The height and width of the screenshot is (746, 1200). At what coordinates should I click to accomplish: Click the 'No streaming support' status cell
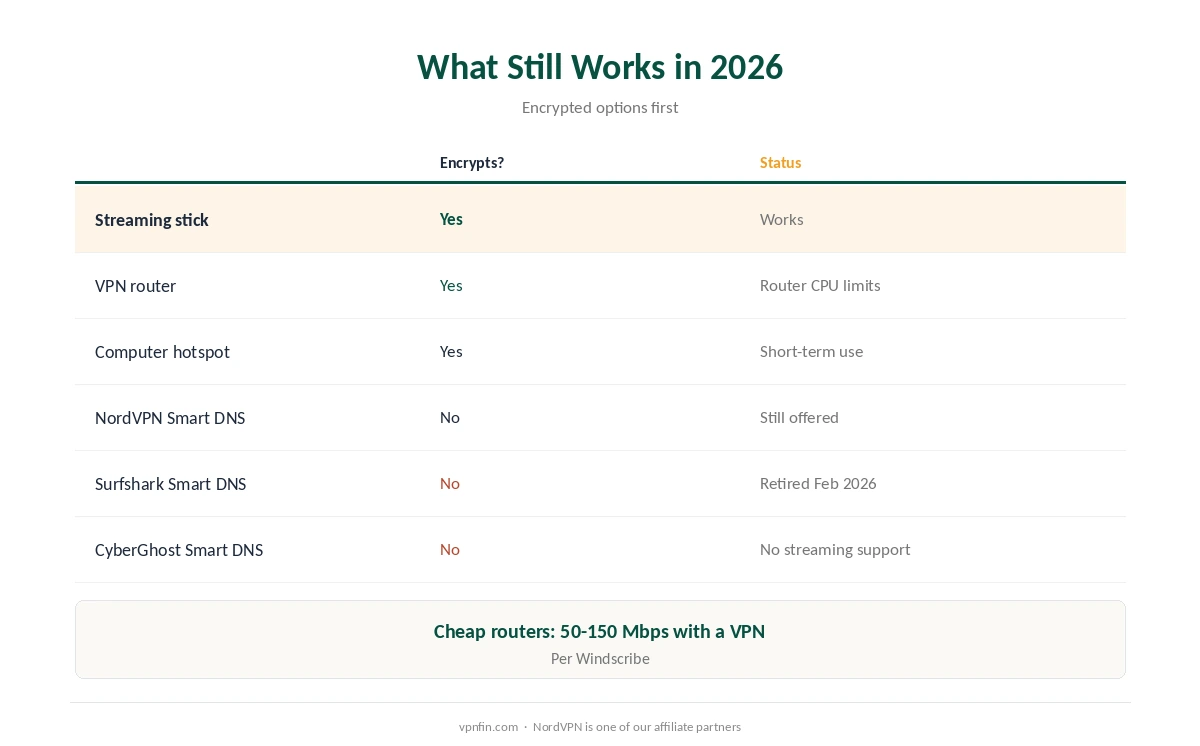point(835,549)
